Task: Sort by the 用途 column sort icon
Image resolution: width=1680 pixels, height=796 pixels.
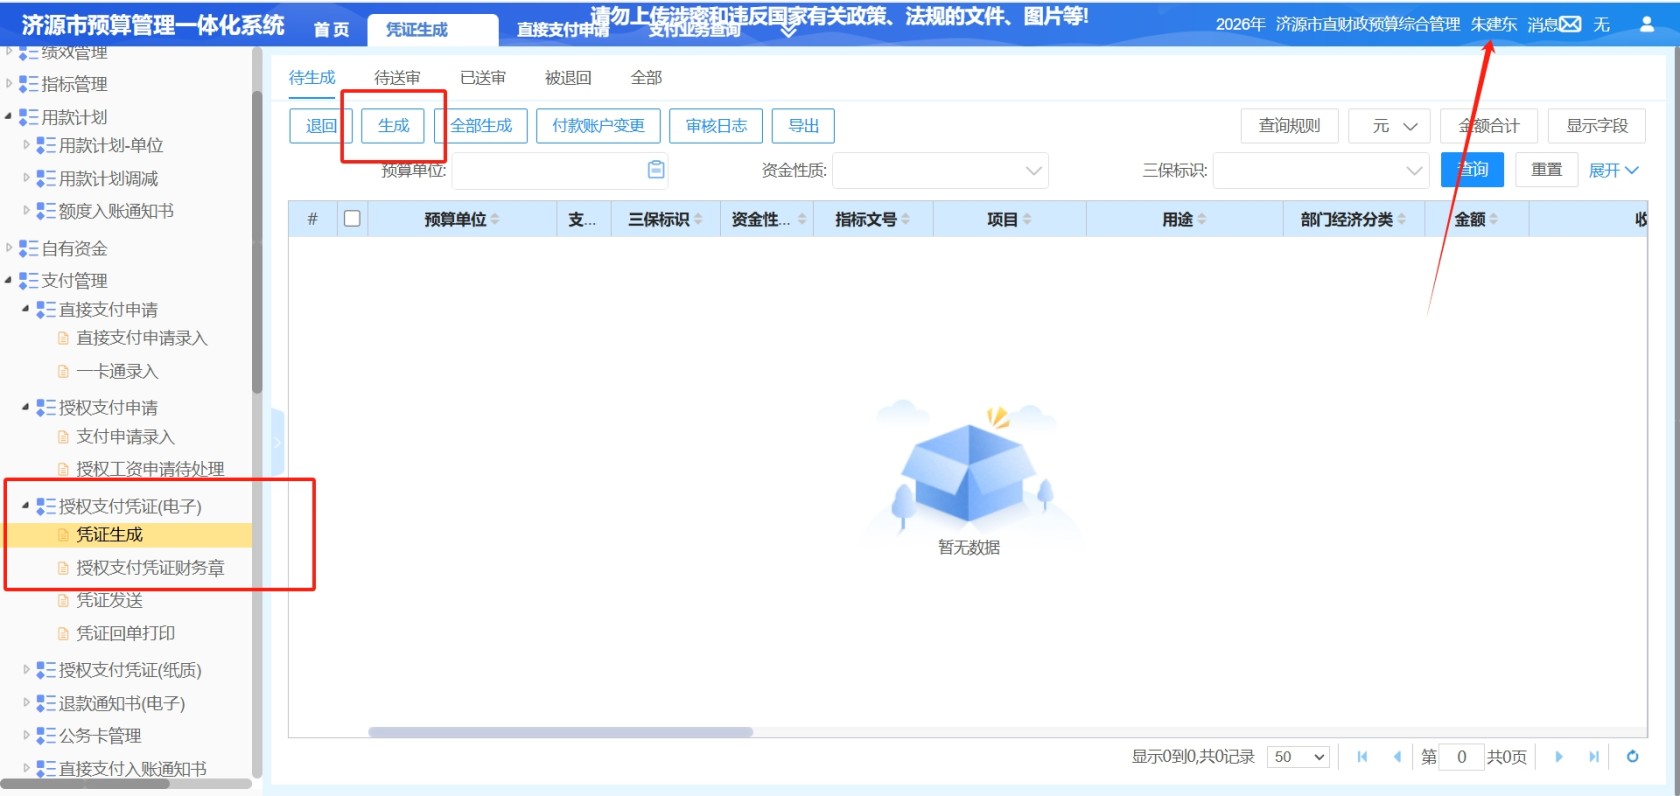Action: click(1202, 219)
